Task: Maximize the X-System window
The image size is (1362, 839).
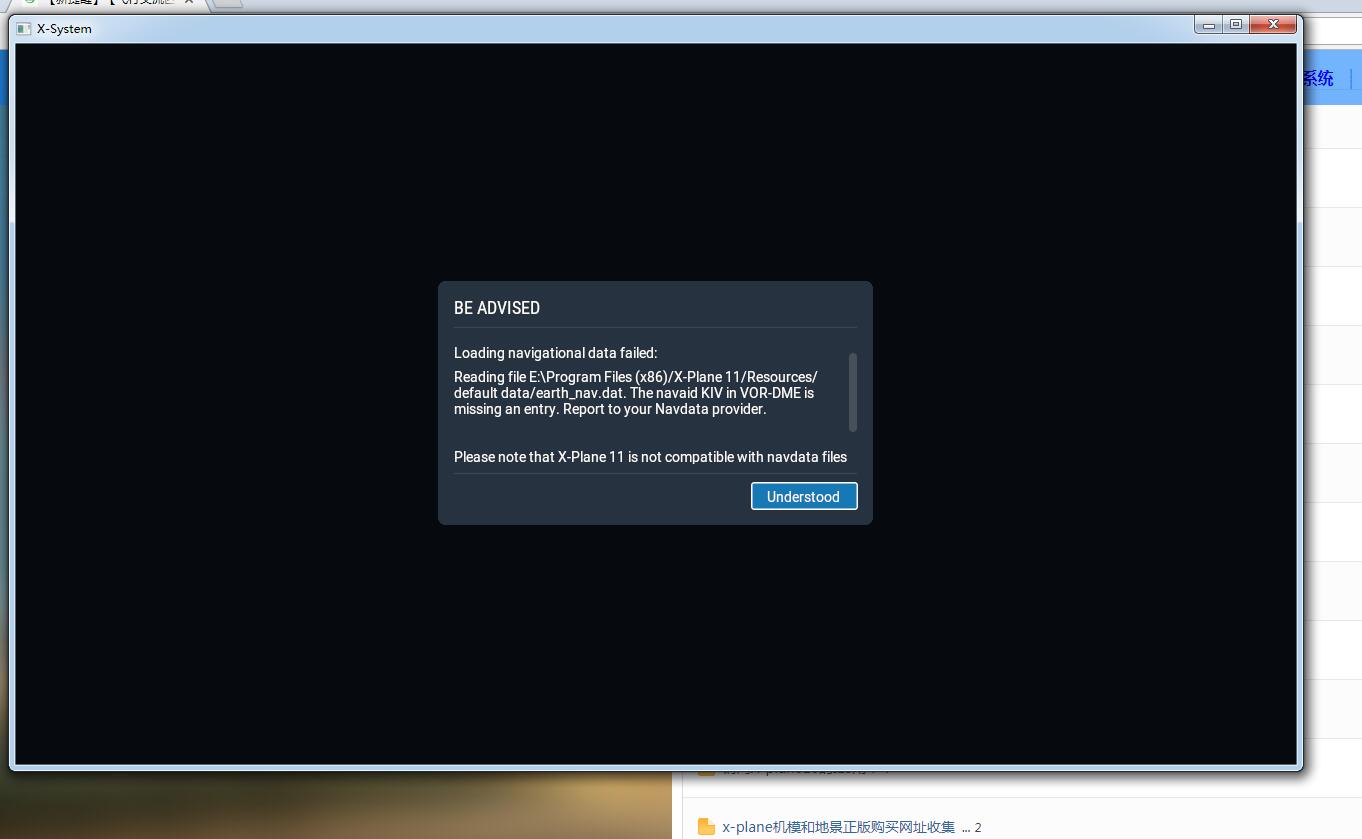Action: (x=1236, y=25)
